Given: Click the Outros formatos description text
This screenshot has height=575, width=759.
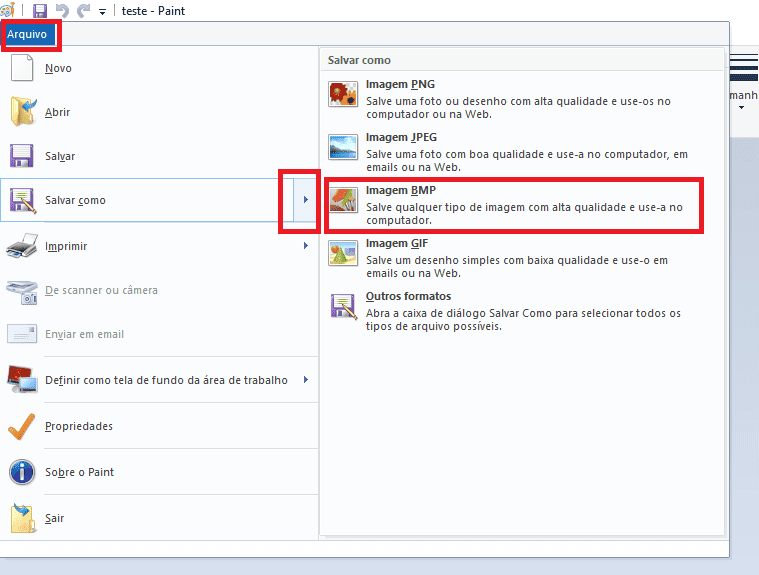Looking at the screenshot, I should tap(523, 319).
